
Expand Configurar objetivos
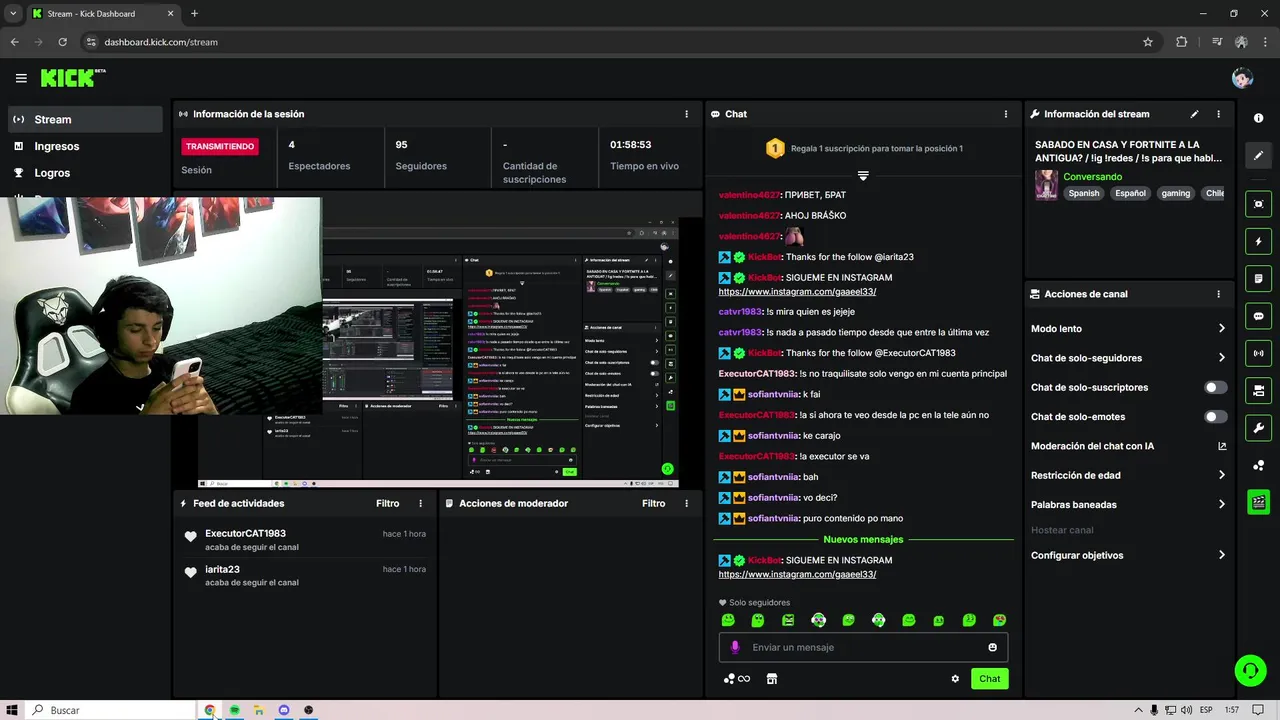(x=1128, y=555)
